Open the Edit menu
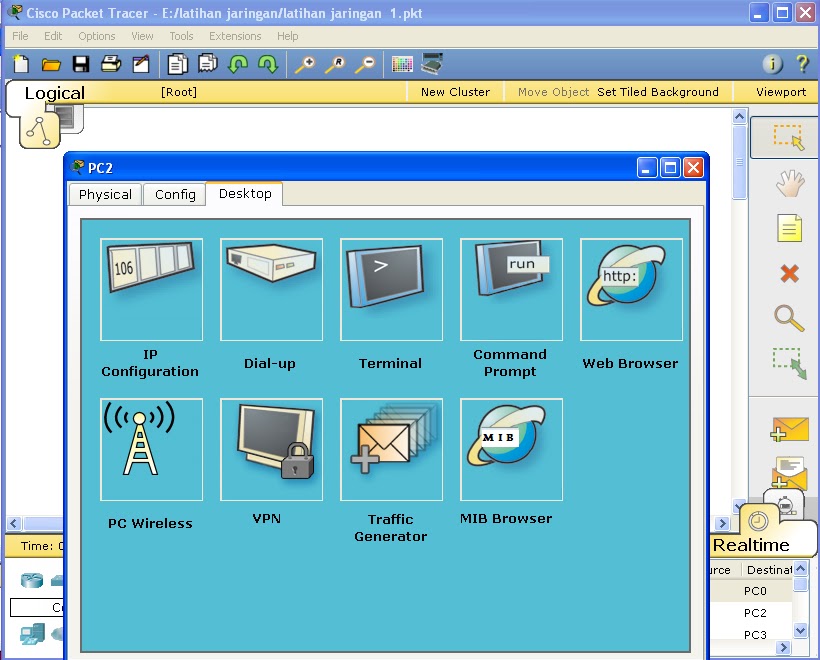This screenshot has width=820, height=660. [53, 36]
